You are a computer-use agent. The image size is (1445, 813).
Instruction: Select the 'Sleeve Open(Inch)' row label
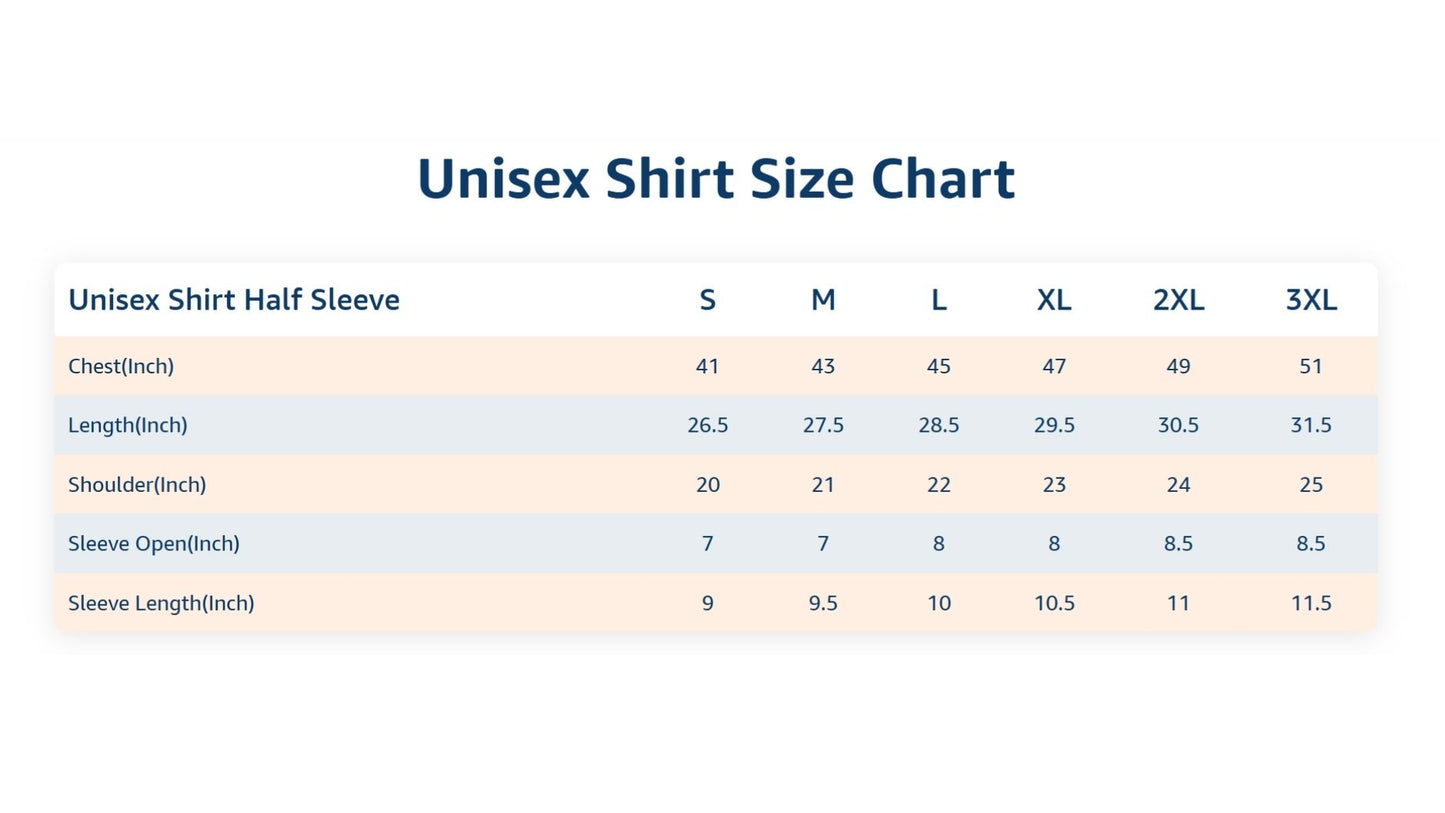(x=154, y=544)
